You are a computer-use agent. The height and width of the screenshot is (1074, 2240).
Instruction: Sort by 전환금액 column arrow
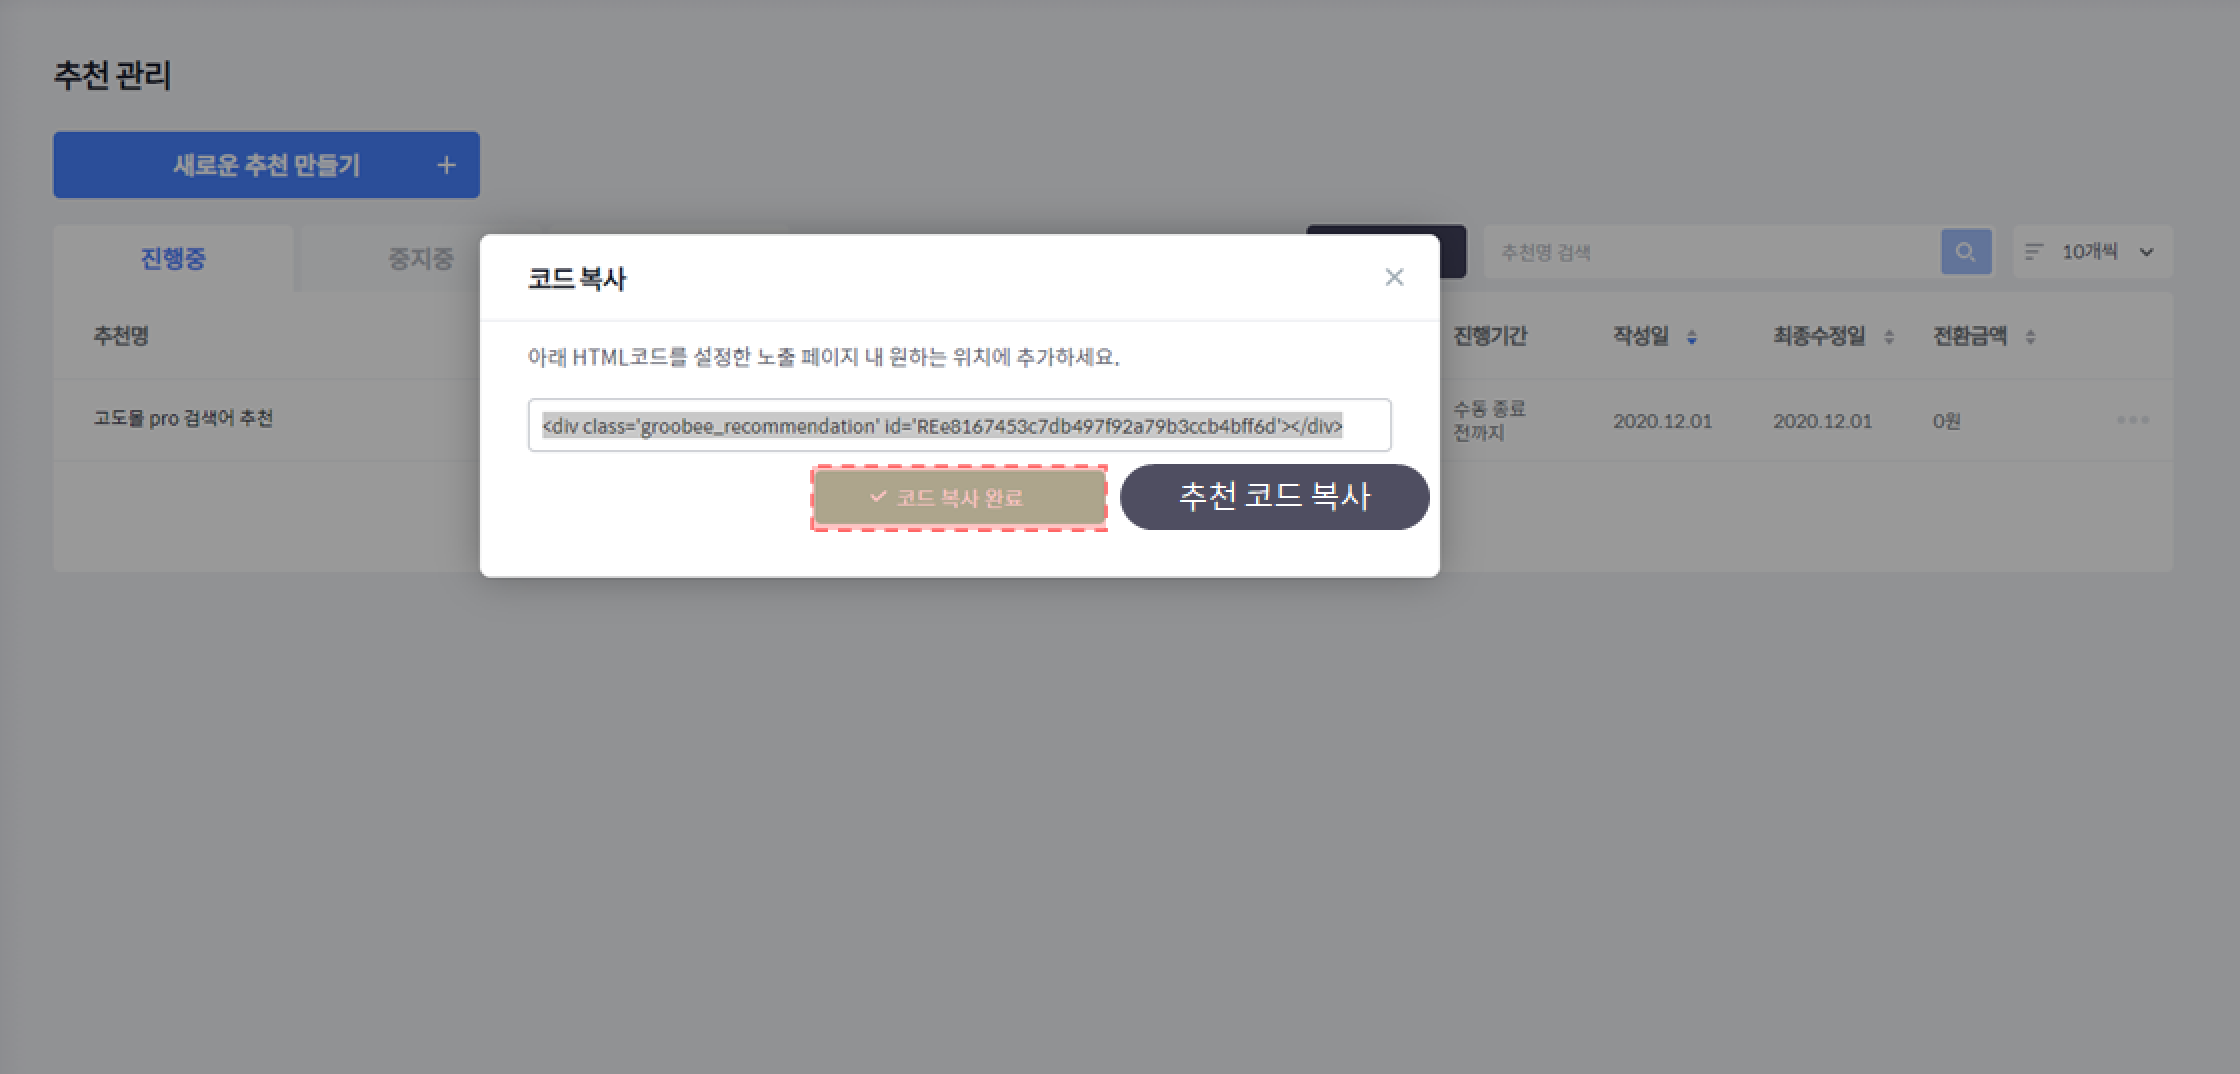point(2030,337)
